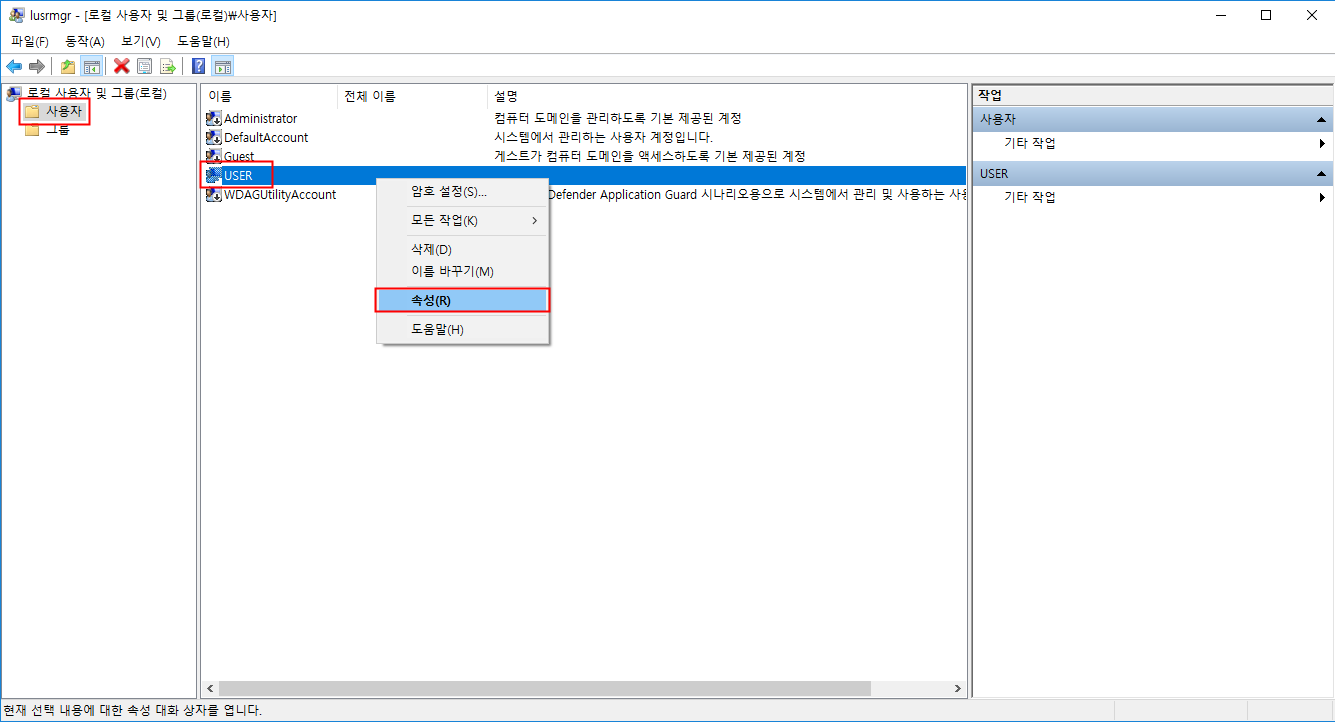Click the back navigation arrow icon
This screenshot has width=1335, height=722.
[x=14, y=66]
